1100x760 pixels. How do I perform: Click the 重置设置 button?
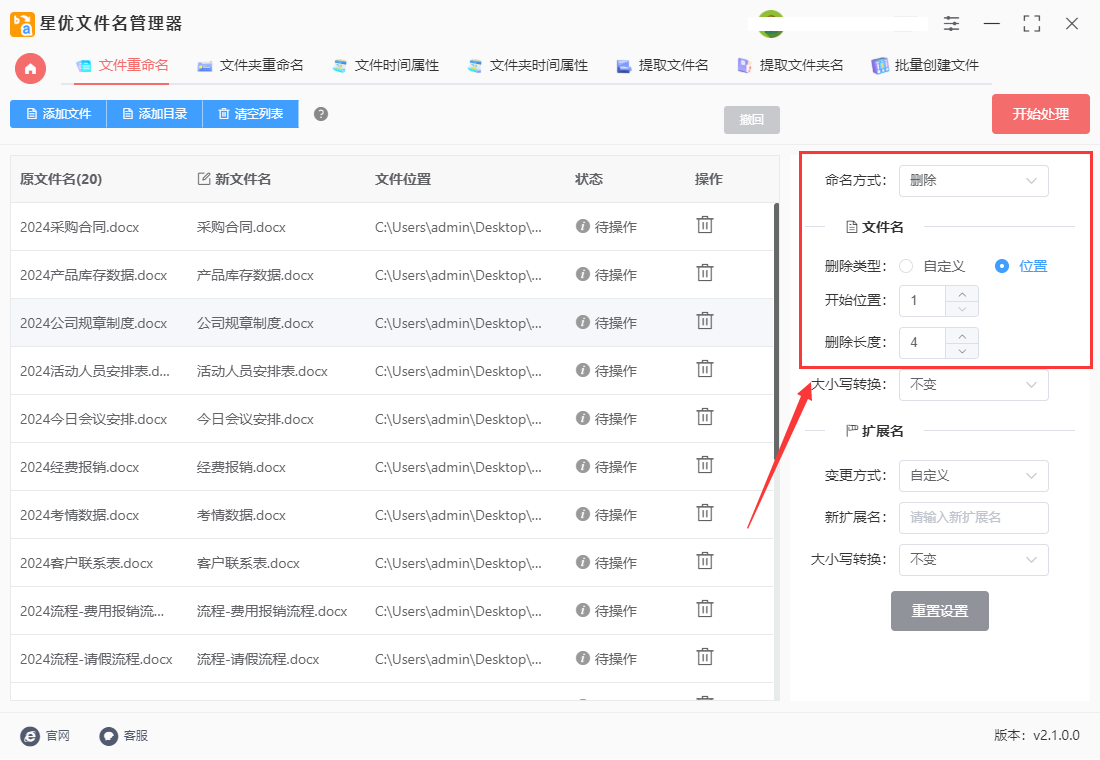(x=939, y=611)
